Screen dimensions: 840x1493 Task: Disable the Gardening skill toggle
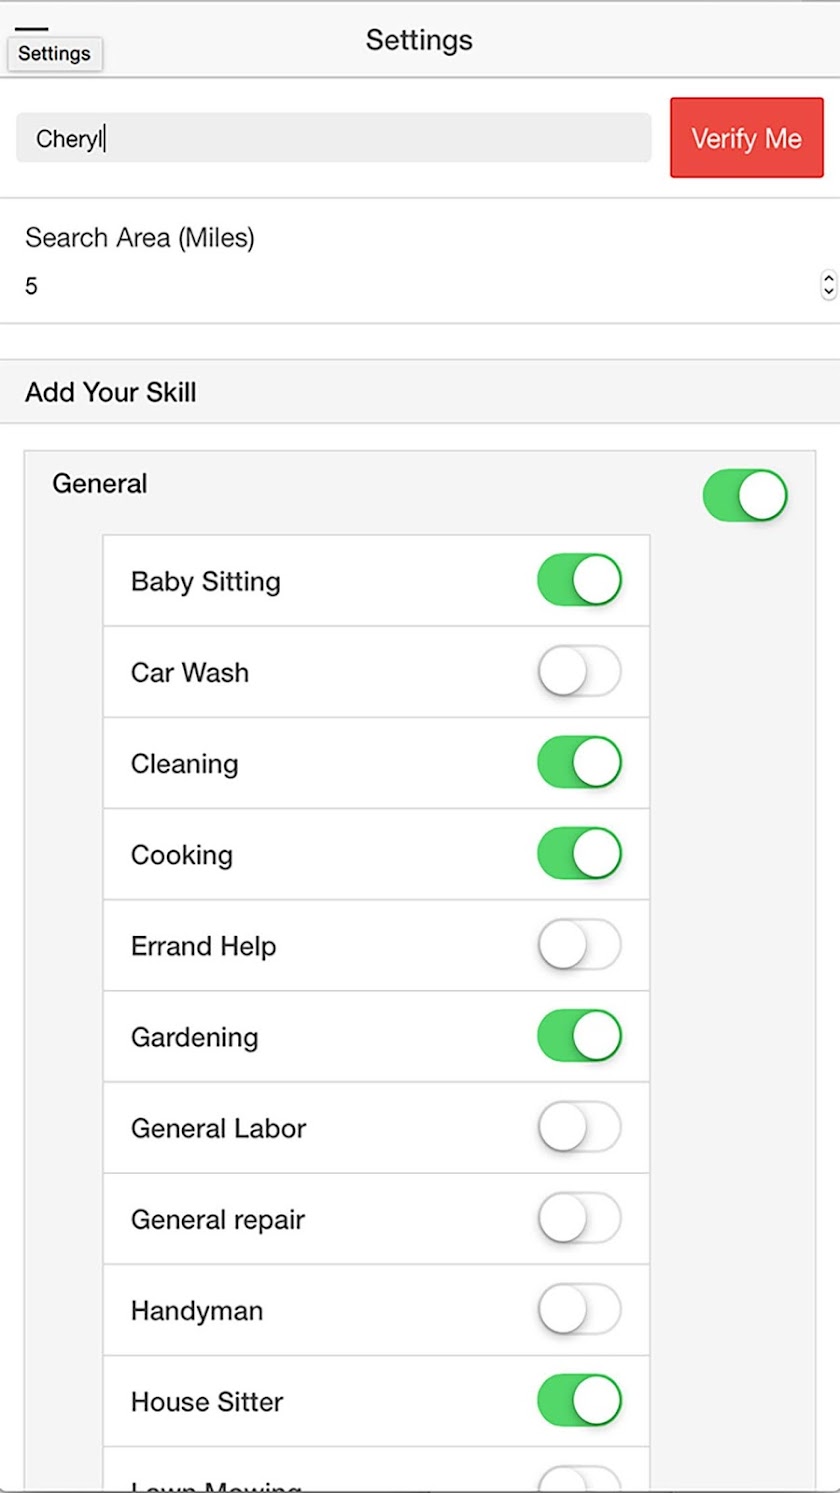coord(579,1036)
